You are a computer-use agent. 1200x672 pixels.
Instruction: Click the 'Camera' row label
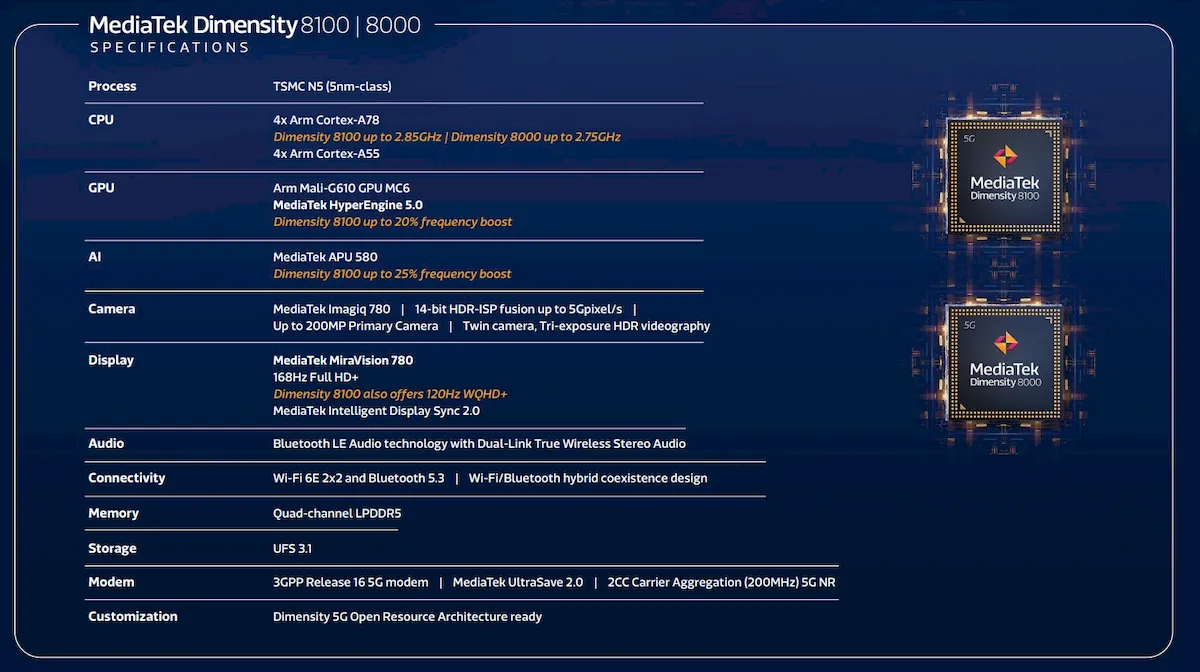pyautogui.click(x=111, y=309)
